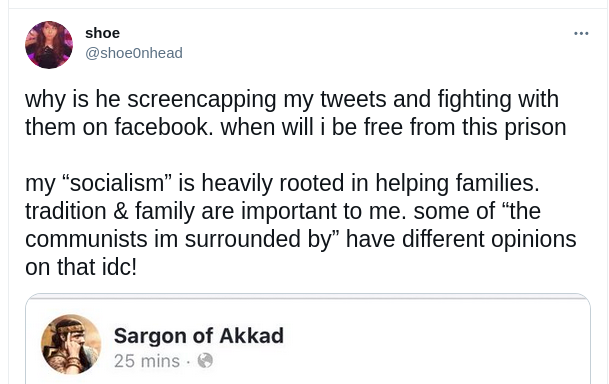Click the globe public-visibility icon
The width and height of the screenshot is (609, 384).
click(205, 361)
